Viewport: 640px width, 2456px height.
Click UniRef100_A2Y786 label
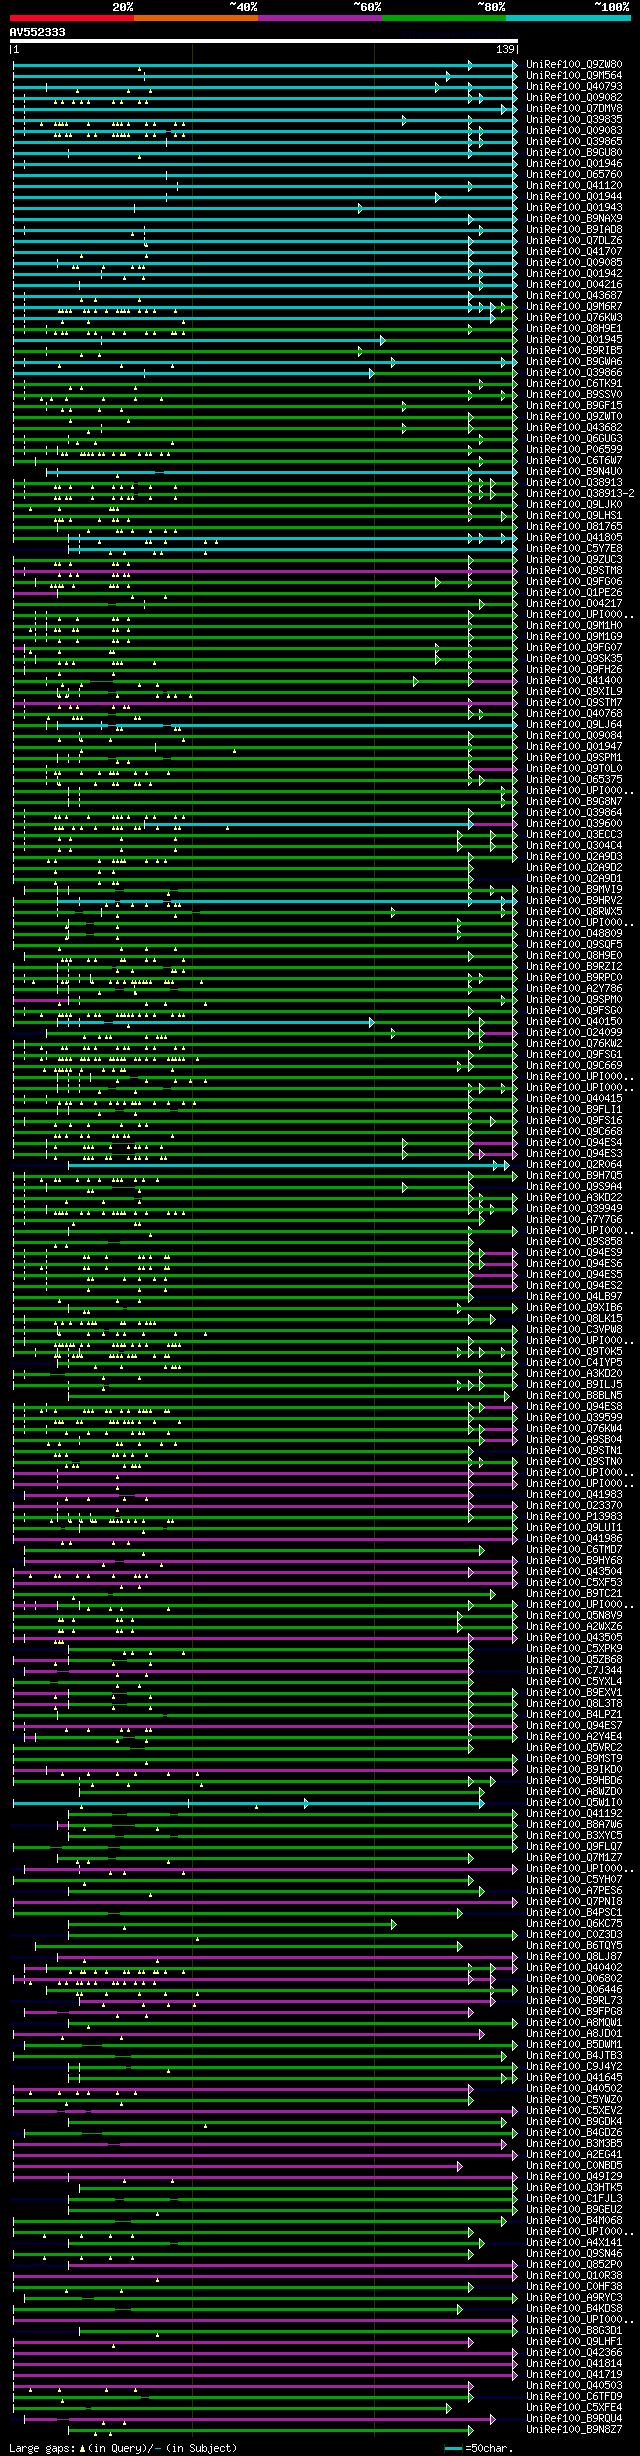pyautogui.click(x=574, y=989)
